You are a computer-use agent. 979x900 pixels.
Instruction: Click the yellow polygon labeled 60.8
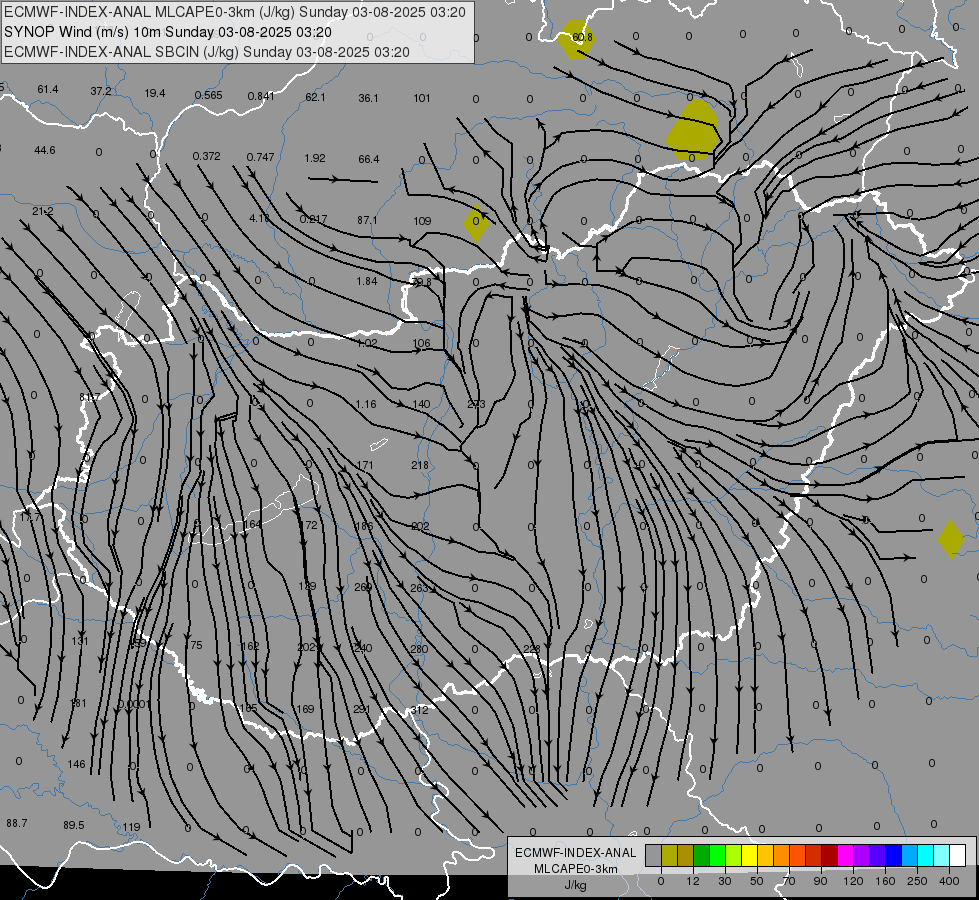576,39
